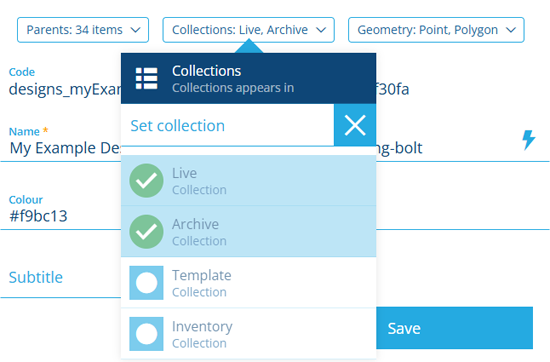The image size is (550, 362).
Task: Edit the Name field value
Action: [x=65, y=148]
